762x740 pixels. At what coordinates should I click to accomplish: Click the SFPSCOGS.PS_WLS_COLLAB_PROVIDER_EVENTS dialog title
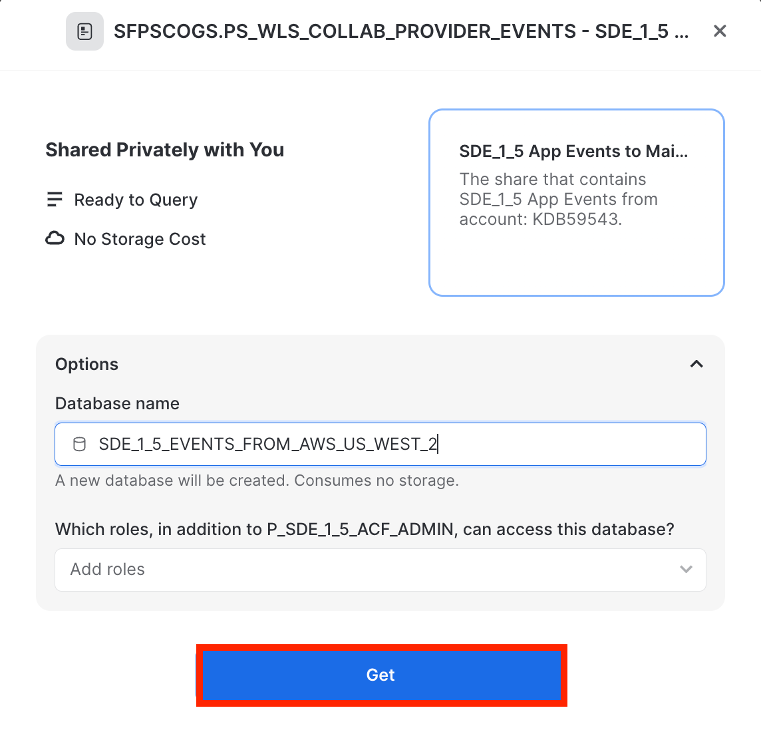(x=400, y=32)
